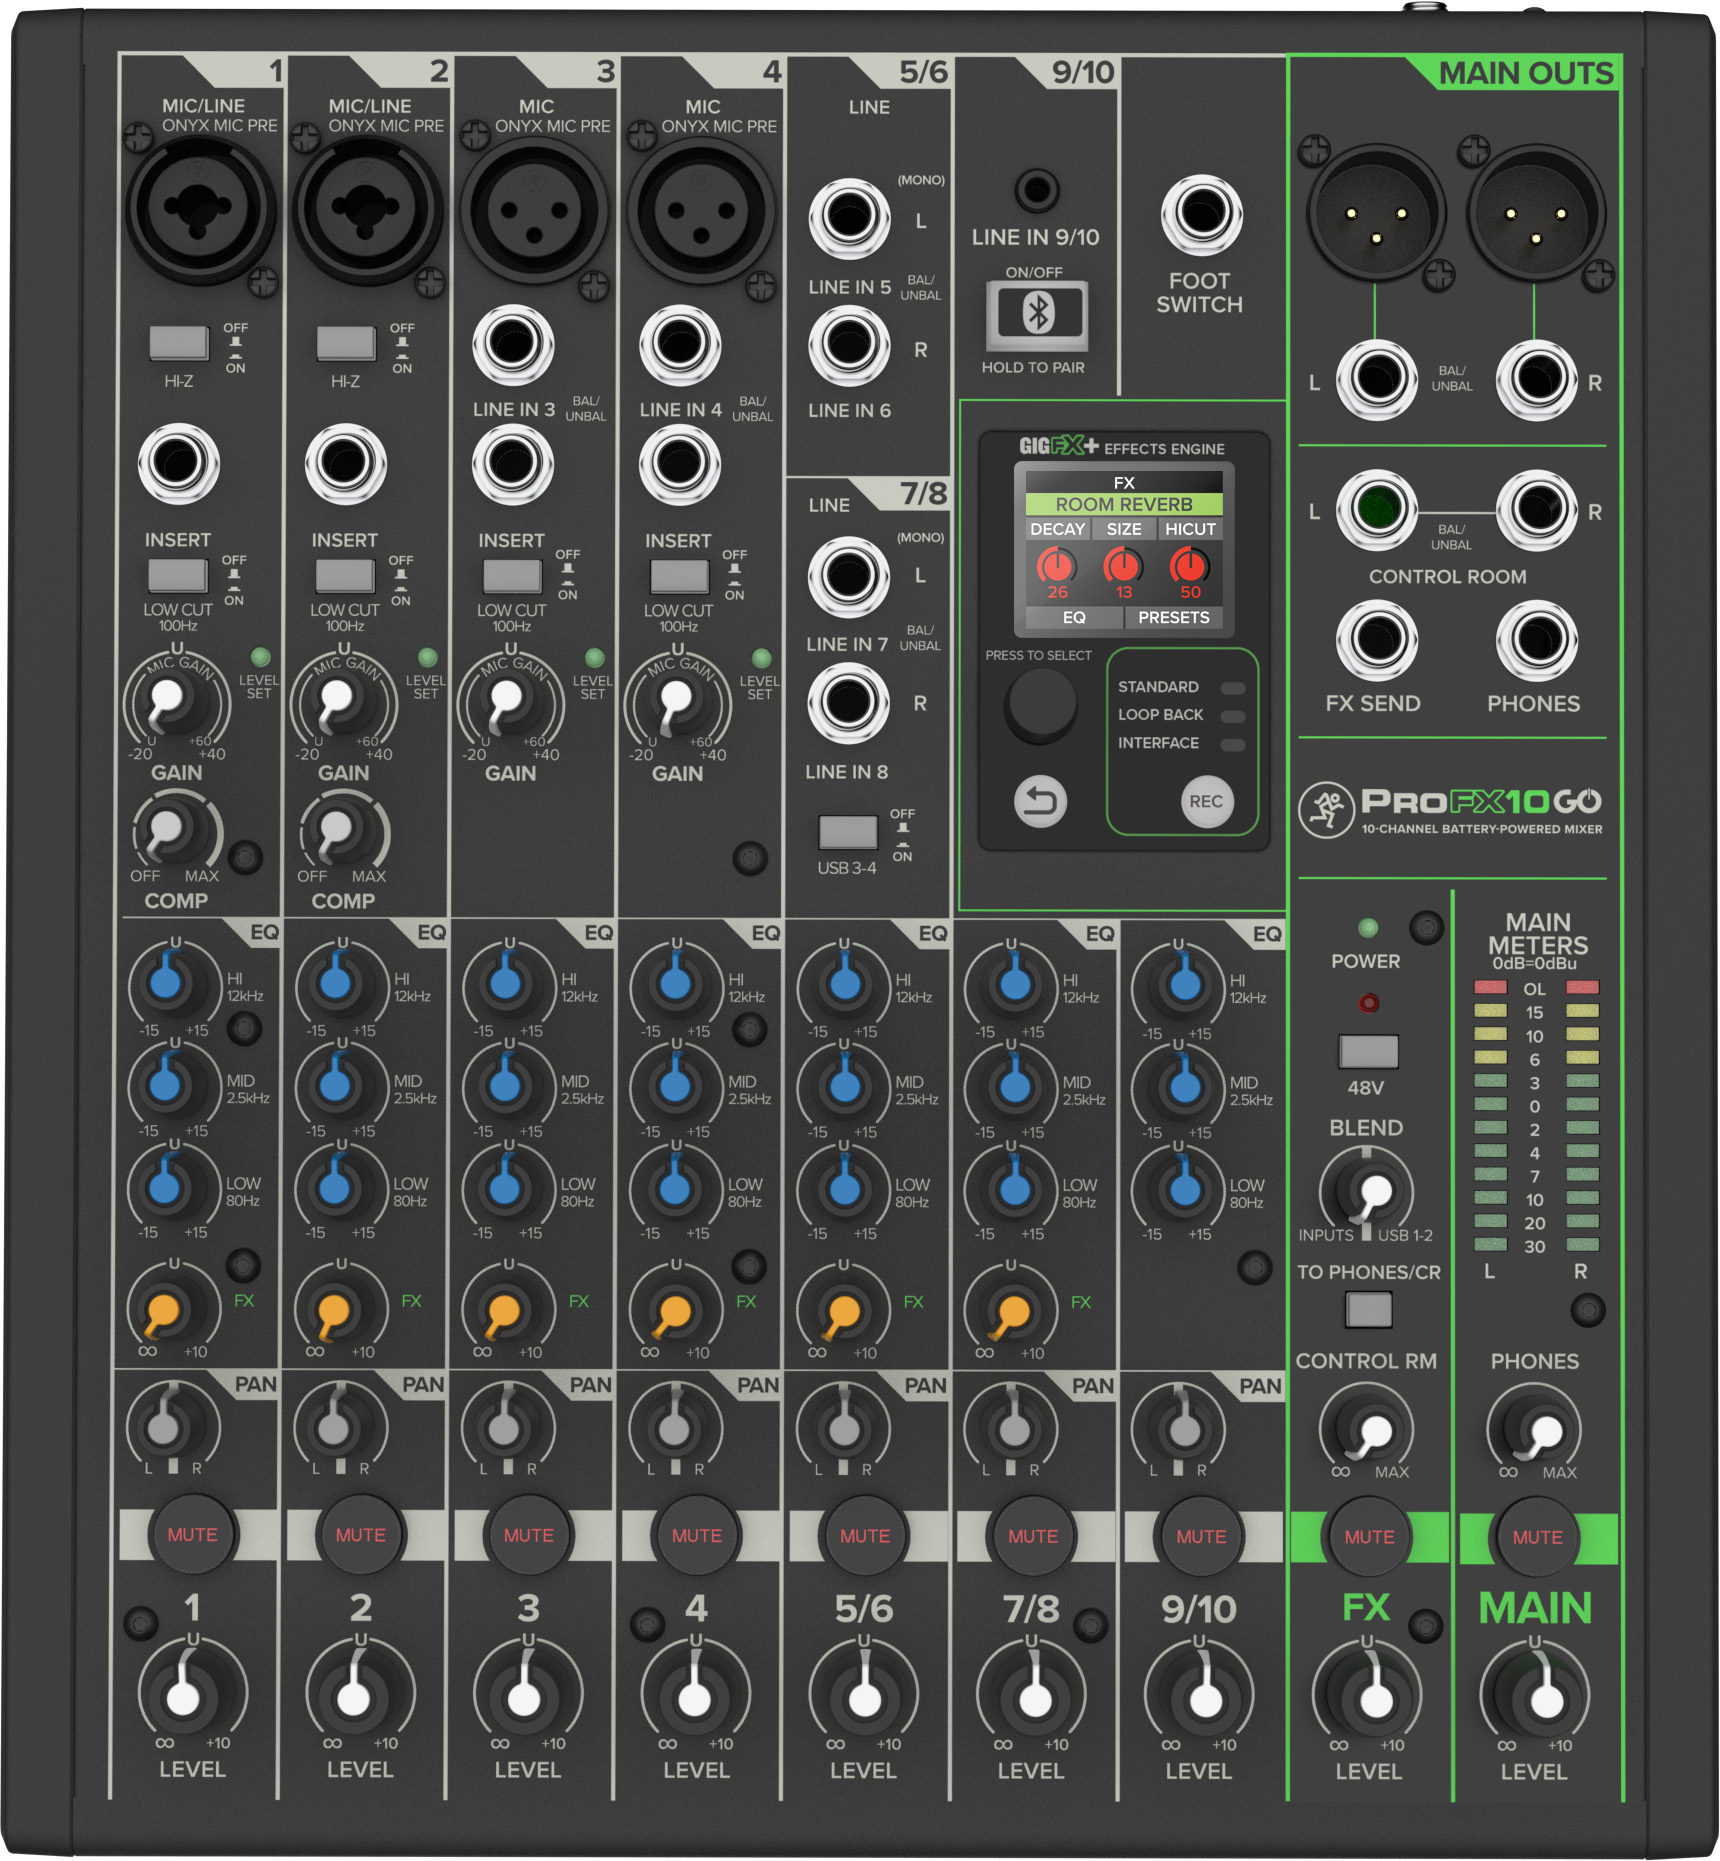Toggle the channel 1 HI-Z switch
1720x1861 pixels.
click(178, 343)
